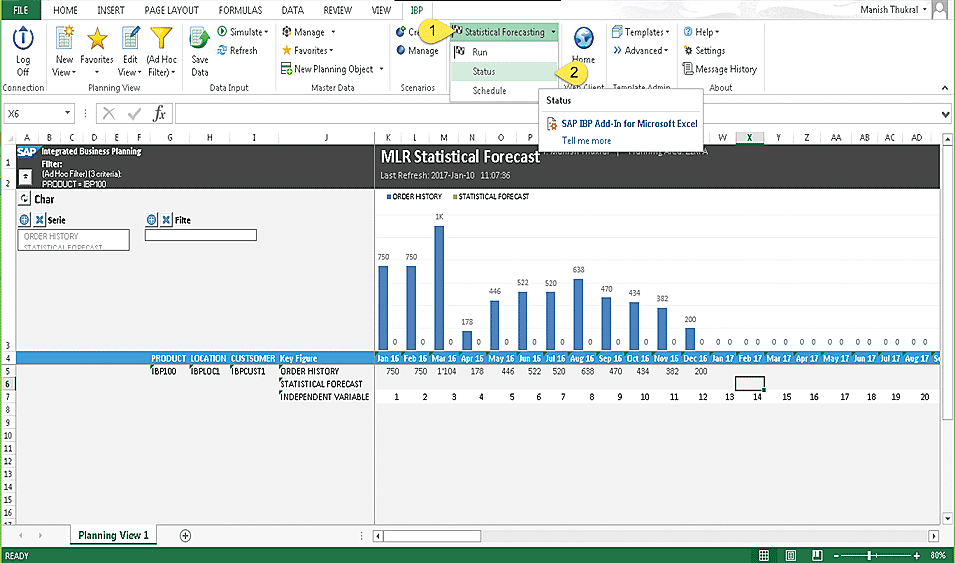
Task: Expand the Templates dropdown
Action: coord(668,32)
